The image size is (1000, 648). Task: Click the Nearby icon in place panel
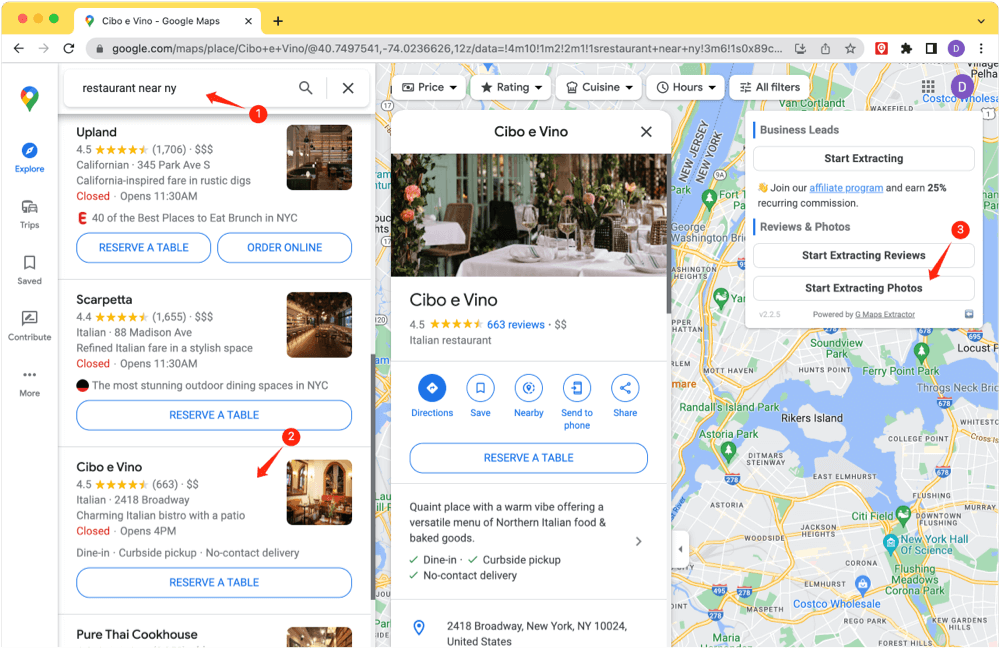529,388
